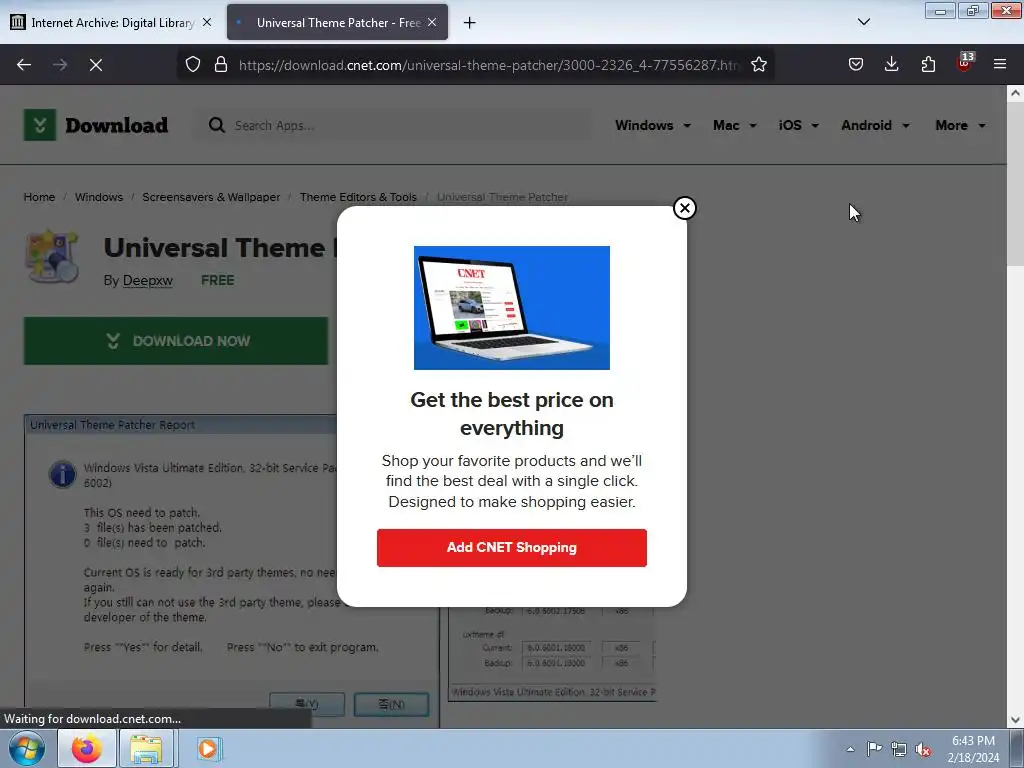This screenshot has width=1024, height=768.
Task: Click the site security padlock icon
Action: click(221, 65)
